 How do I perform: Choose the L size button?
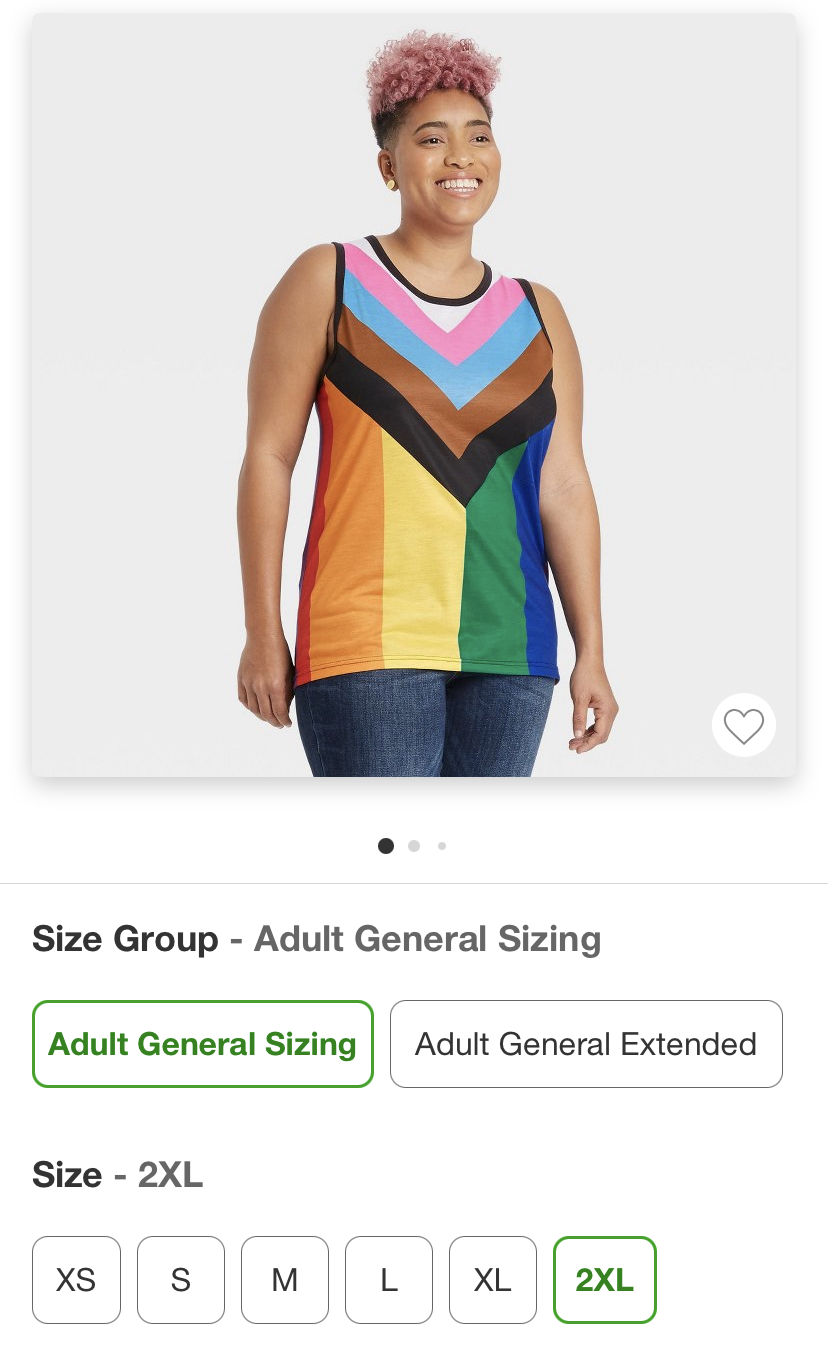click(389, 1280)
